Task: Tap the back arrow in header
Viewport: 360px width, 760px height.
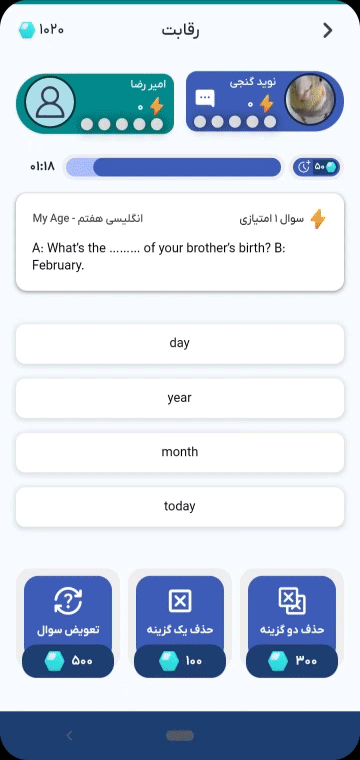Action: click(x=328, y=31)
